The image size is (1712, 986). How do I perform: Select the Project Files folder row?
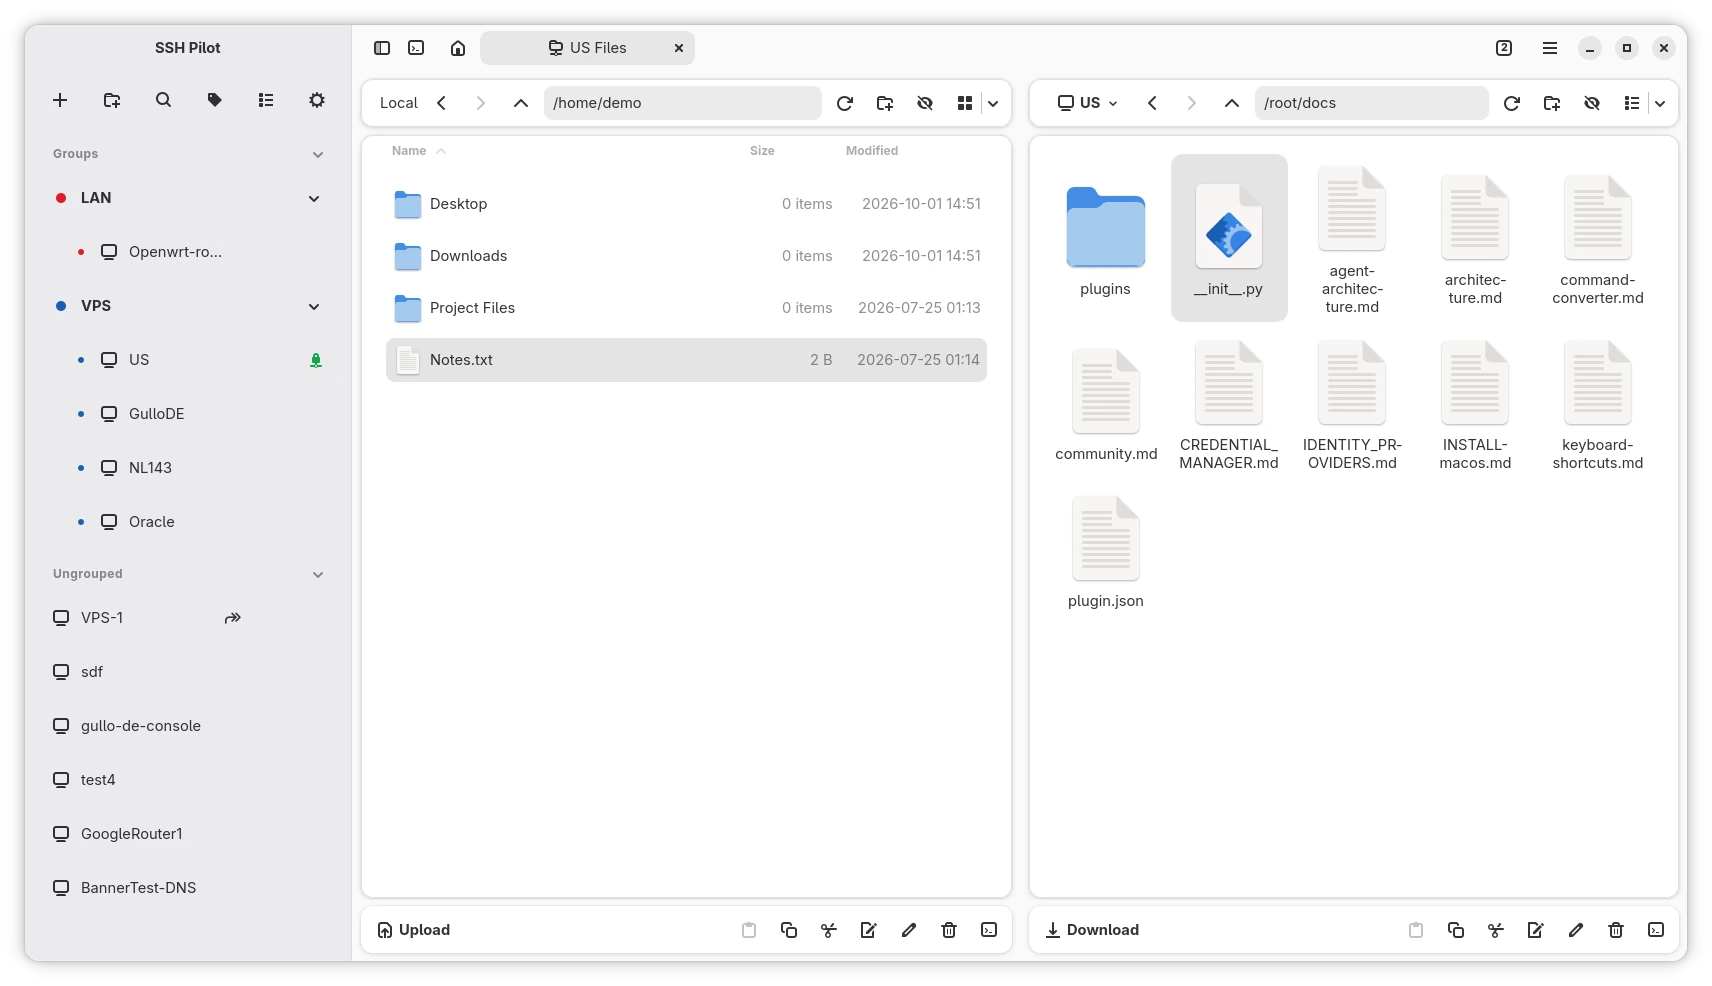click(x=686, y=308)
